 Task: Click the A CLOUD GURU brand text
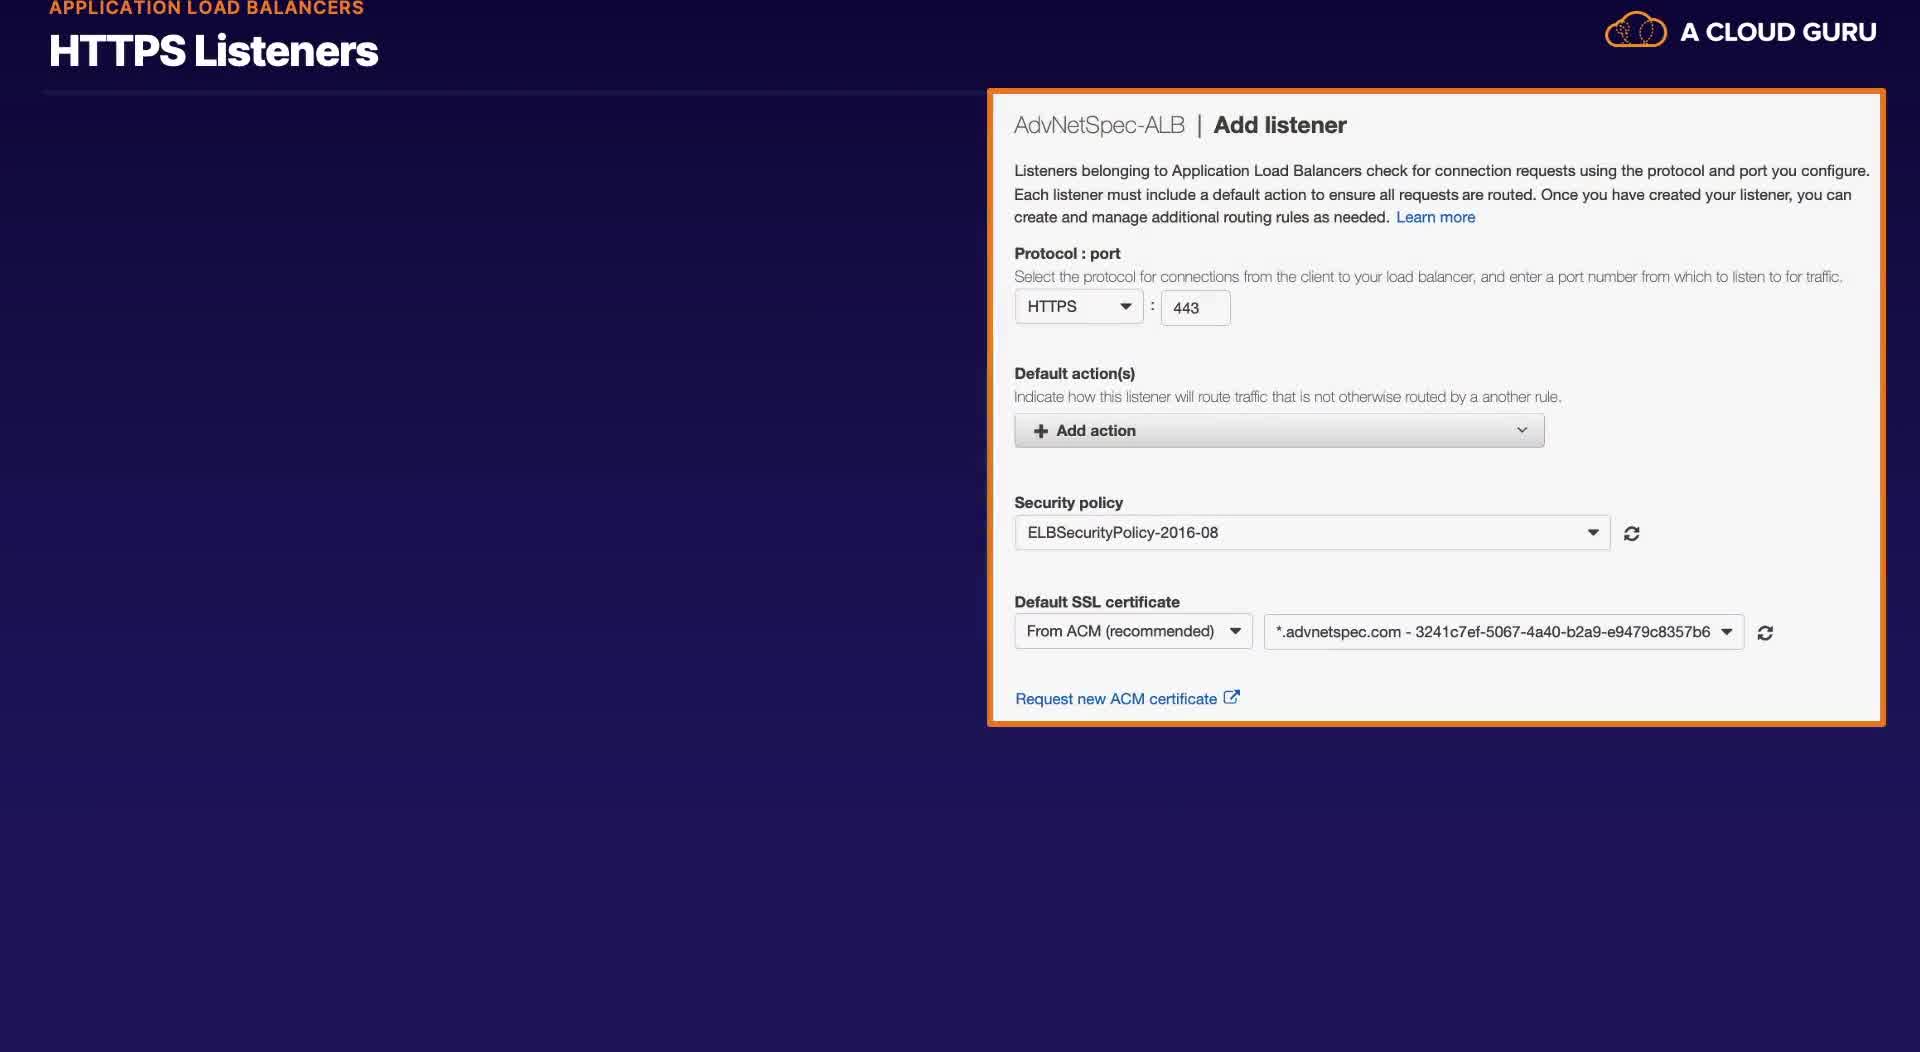tap(1778, 32)
